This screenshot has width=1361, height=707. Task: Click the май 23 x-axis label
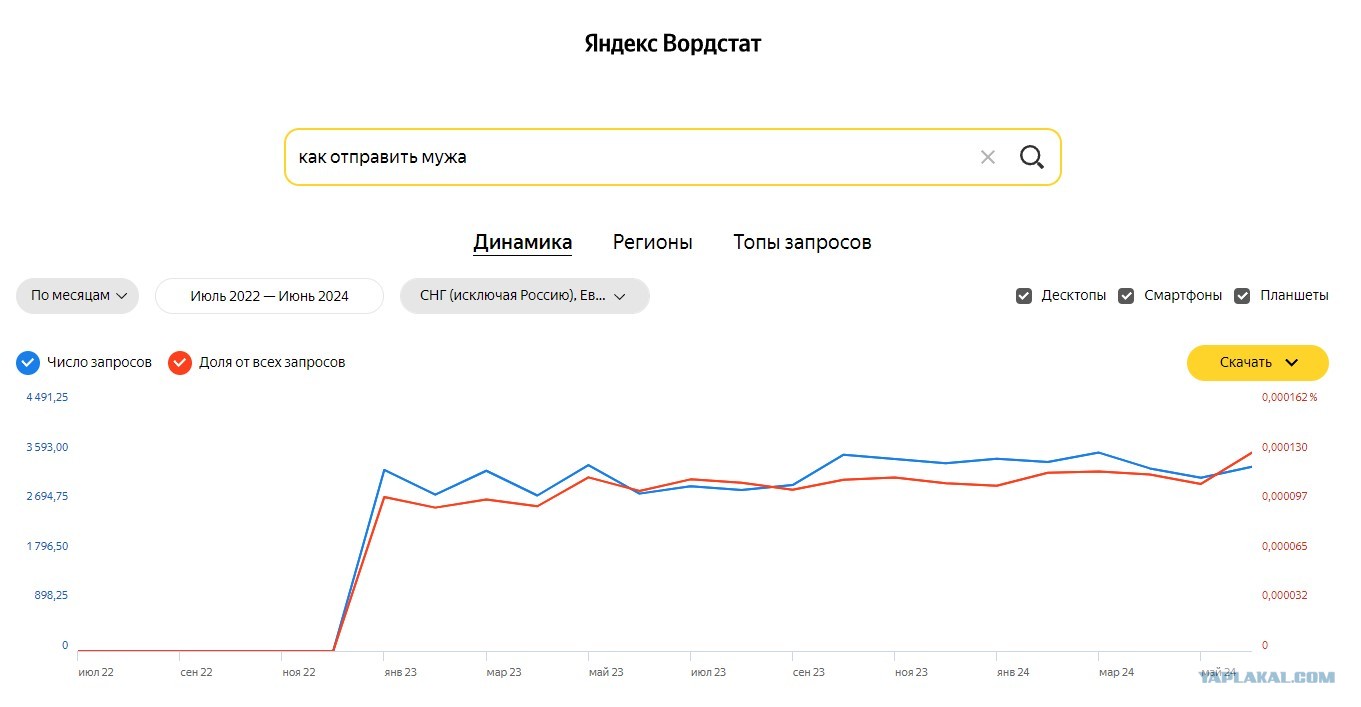click(x=606, y=672)
